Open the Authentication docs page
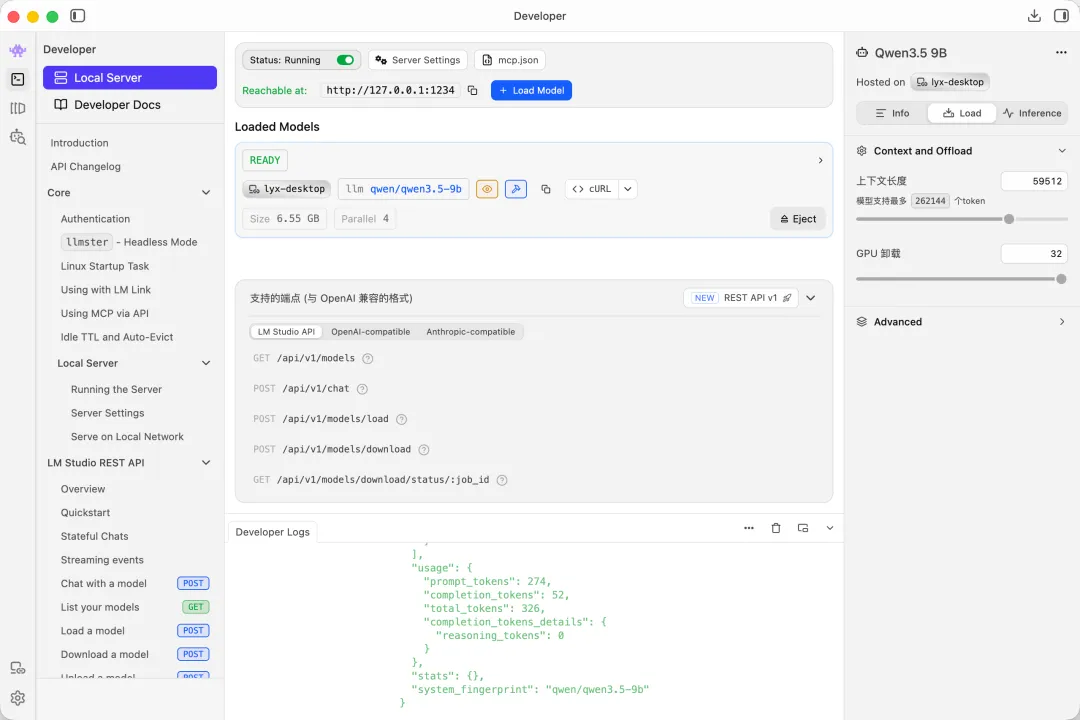Viewport: 1080px width, 720px height. tap(95, 218)
